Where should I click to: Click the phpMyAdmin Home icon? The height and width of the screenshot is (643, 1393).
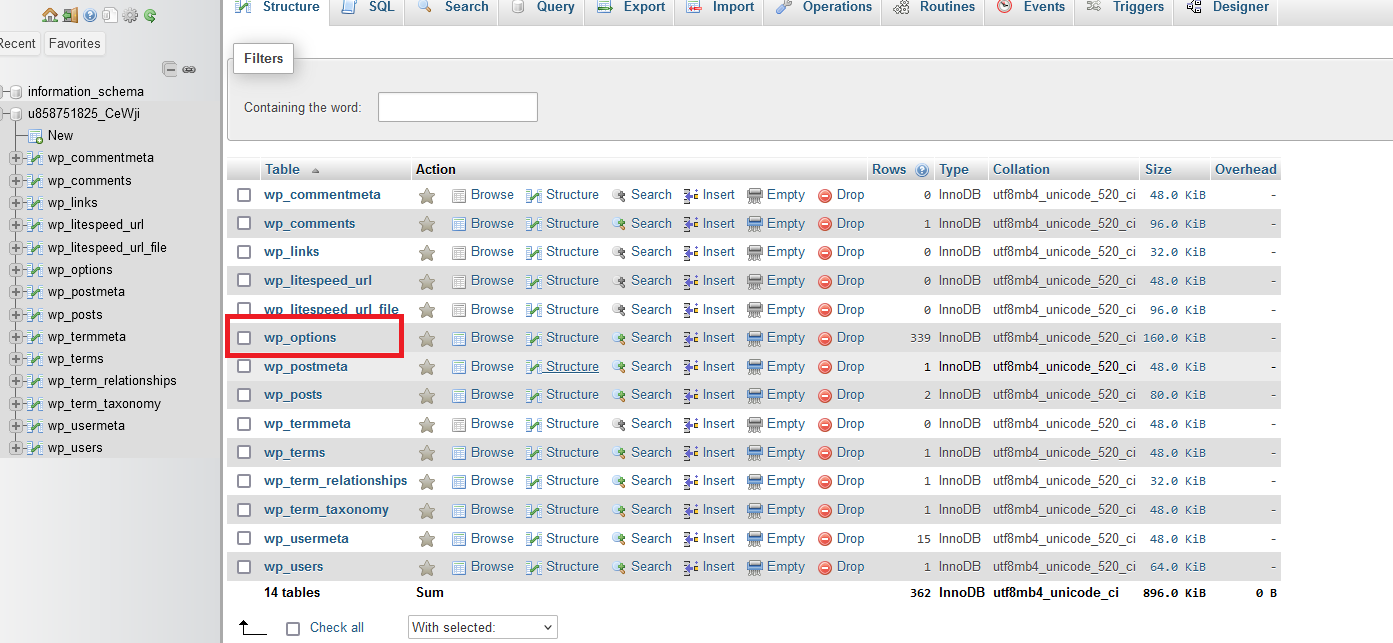pyautogui.click(x=50, y=15)
